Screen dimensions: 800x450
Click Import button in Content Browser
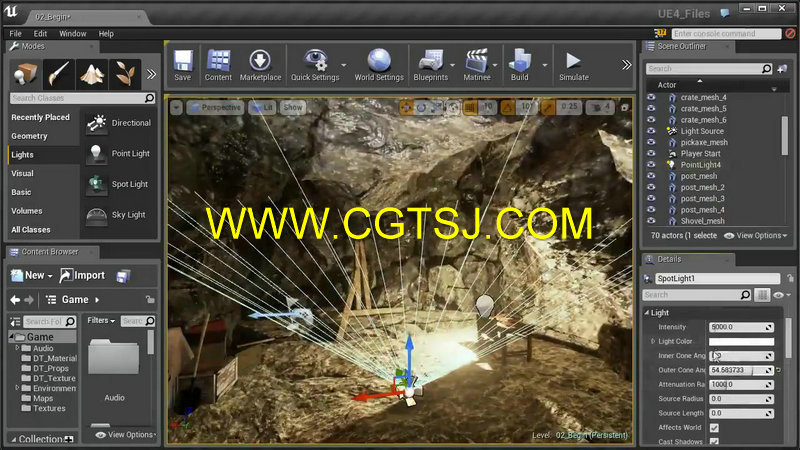pyautogui.click(x=82, y=276)
